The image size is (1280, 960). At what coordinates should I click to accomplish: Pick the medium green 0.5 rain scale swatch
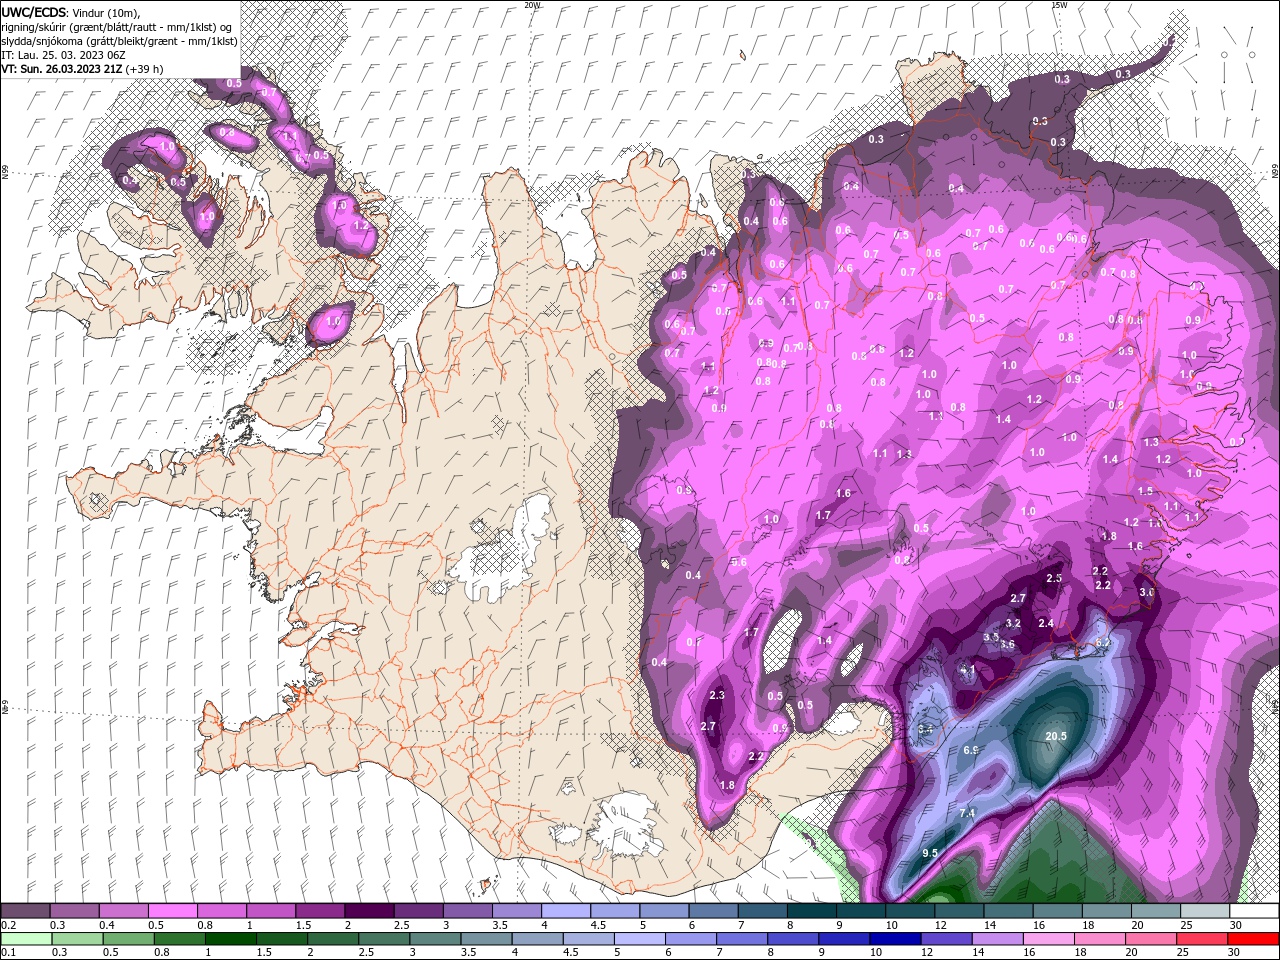[128, 939]
